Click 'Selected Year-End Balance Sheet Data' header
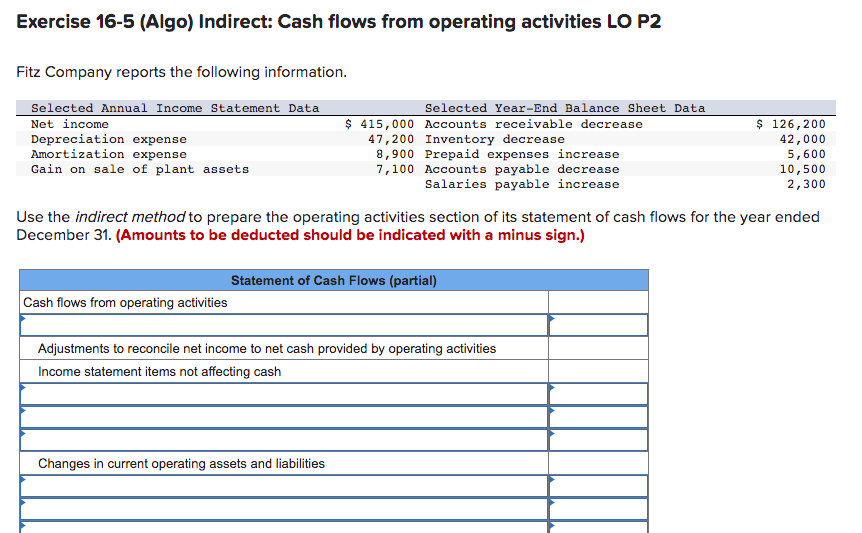 coord(565,108)
